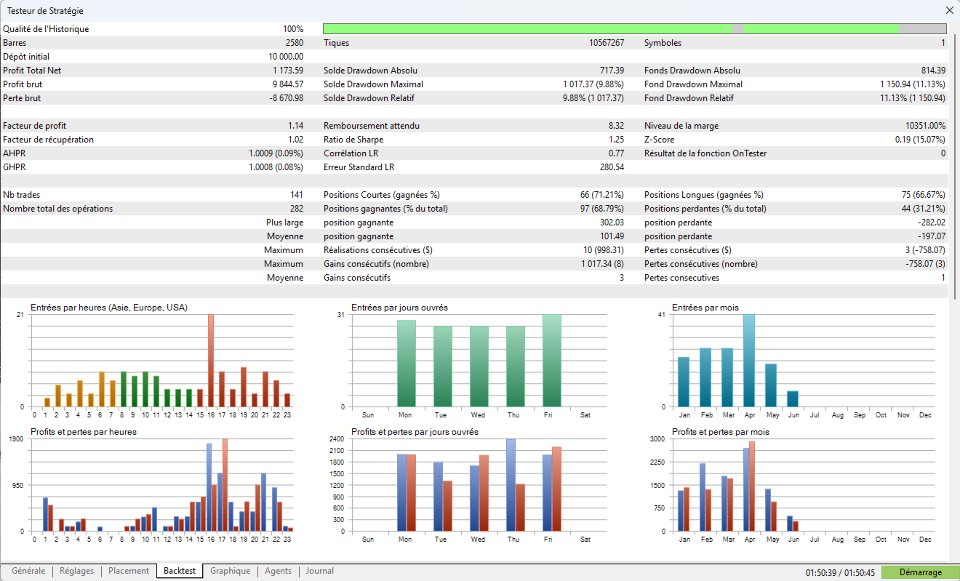Image resolution: width=960 pixels, height=581 pixels.
Task: Click the Fond Drawdown Relatif value
Action: click(x=913, y=98)
